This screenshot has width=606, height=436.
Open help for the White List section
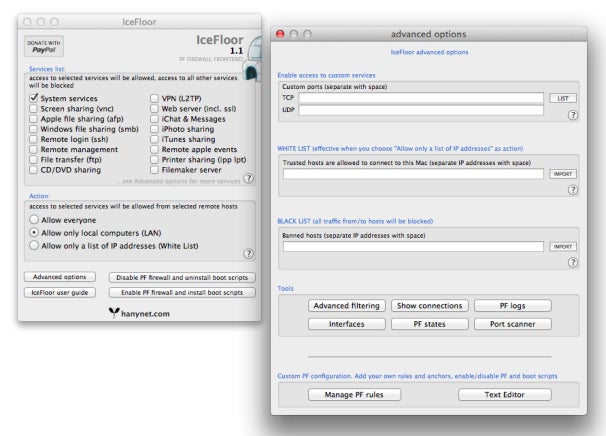tap(573, 190)
